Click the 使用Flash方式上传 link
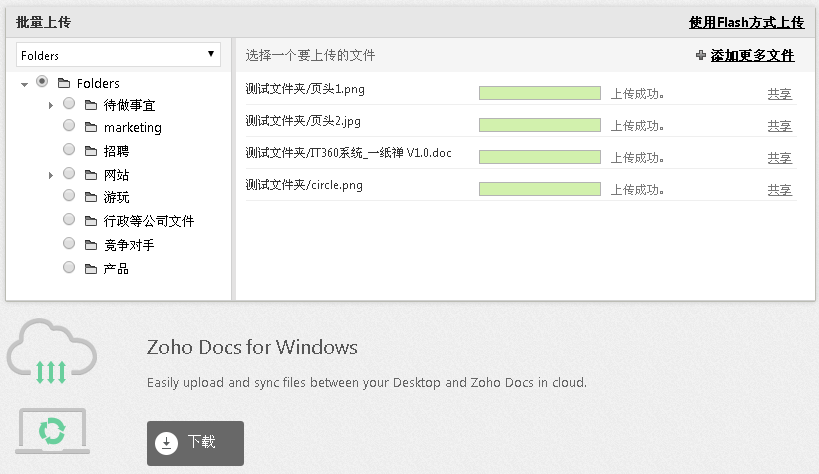Image resolution: width=819 pixels, height=474 pixels. (746, 22)
